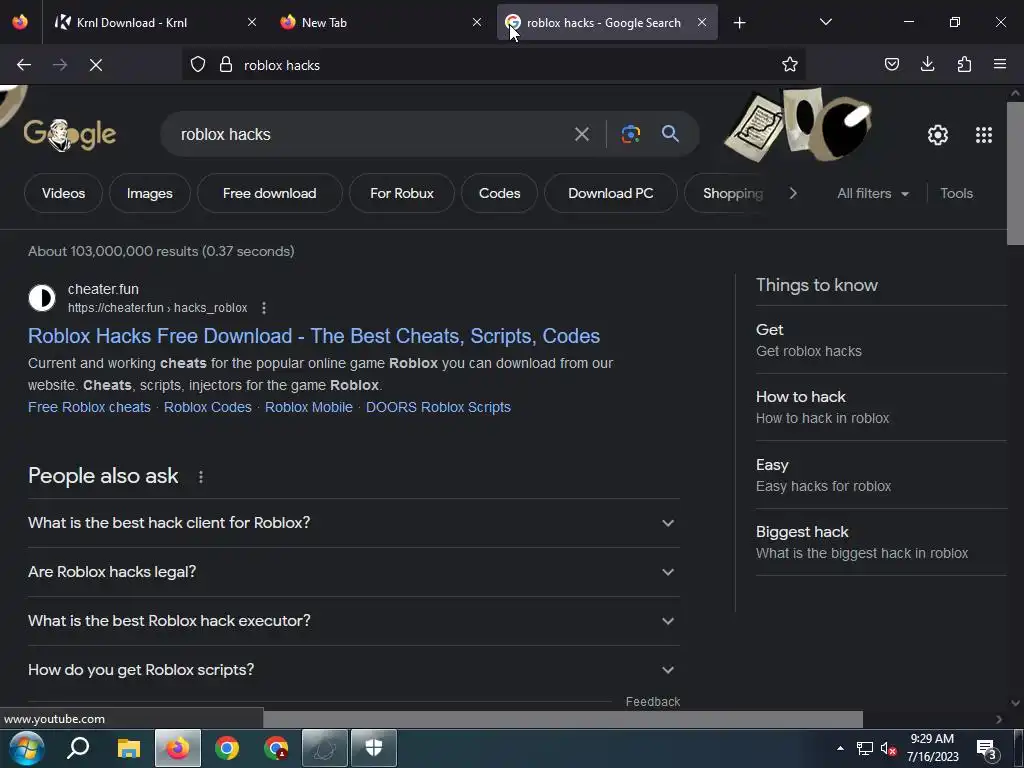Expand 'What is the best hack client' question
Screen dimensions: 1024x768
pos(353,523)
